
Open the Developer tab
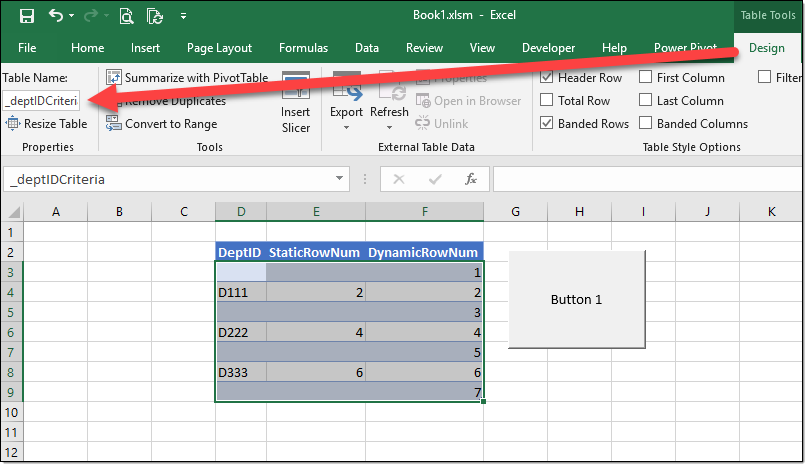click(548, 48)
